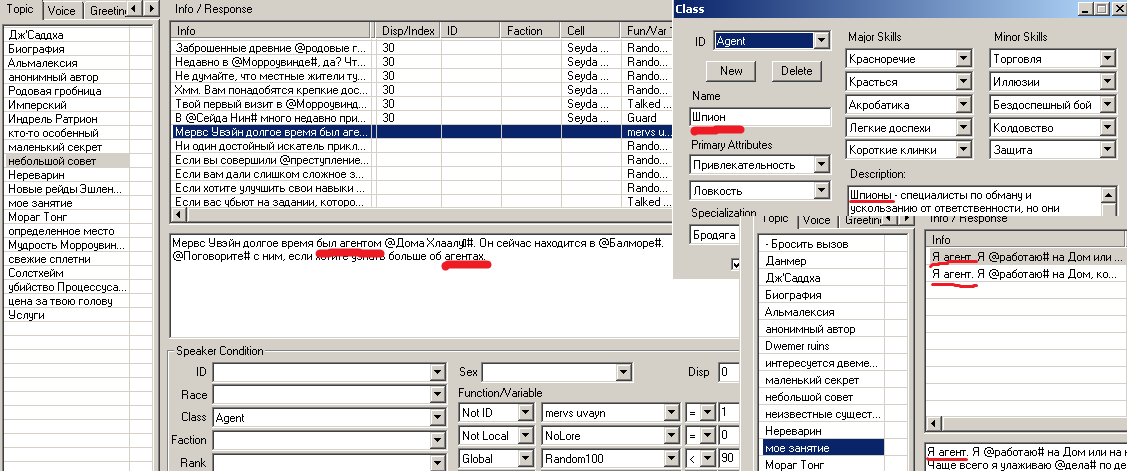Click left arrow of Info list scrollbar

179,215
